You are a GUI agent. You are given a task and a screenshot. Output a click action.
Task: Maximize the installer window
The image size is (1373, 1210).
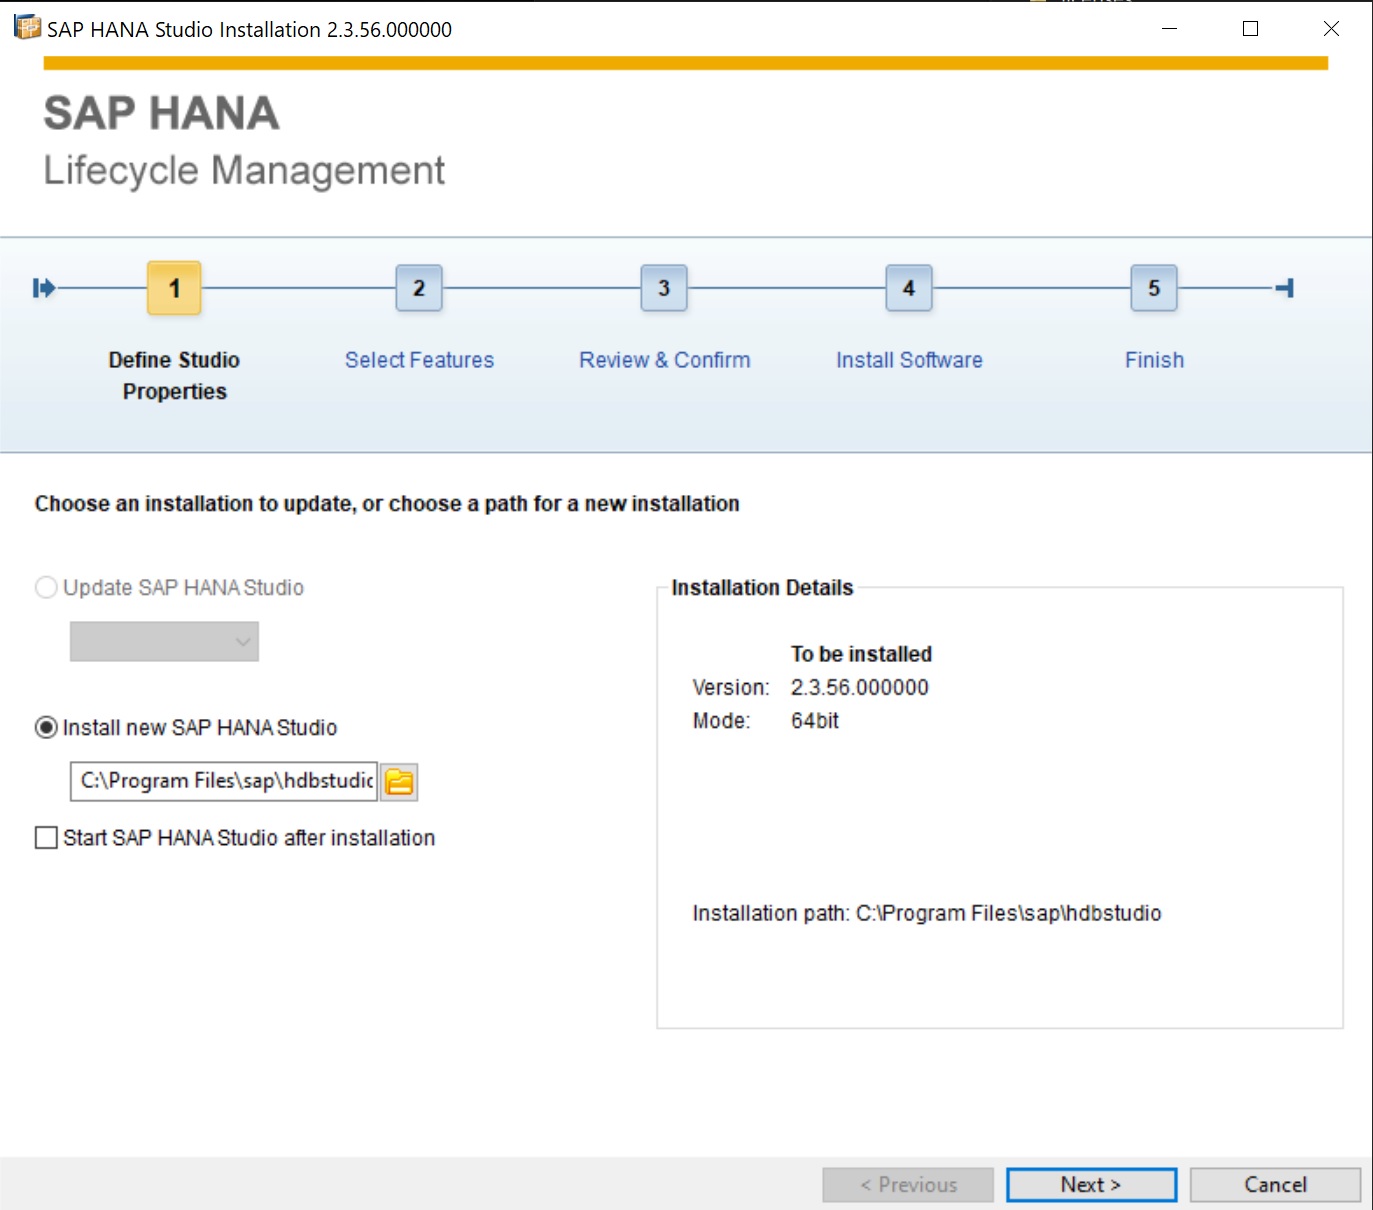[1250, 29]
